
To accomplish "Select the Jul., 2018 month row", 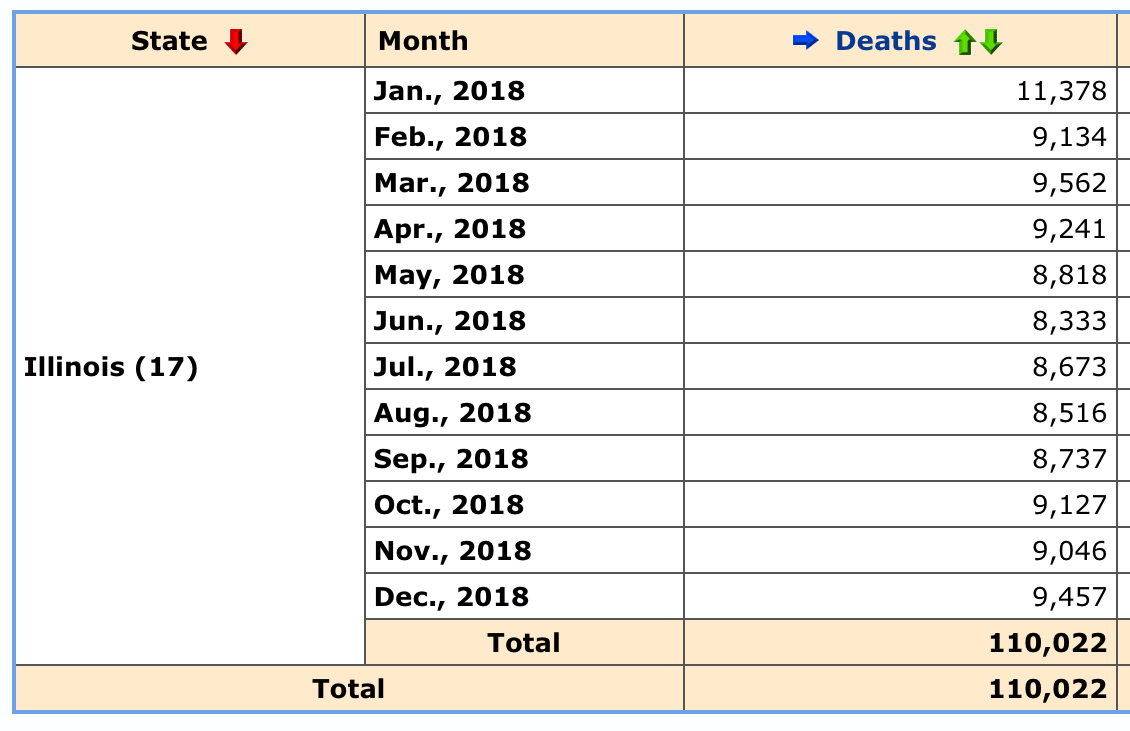I will [524, 367].
